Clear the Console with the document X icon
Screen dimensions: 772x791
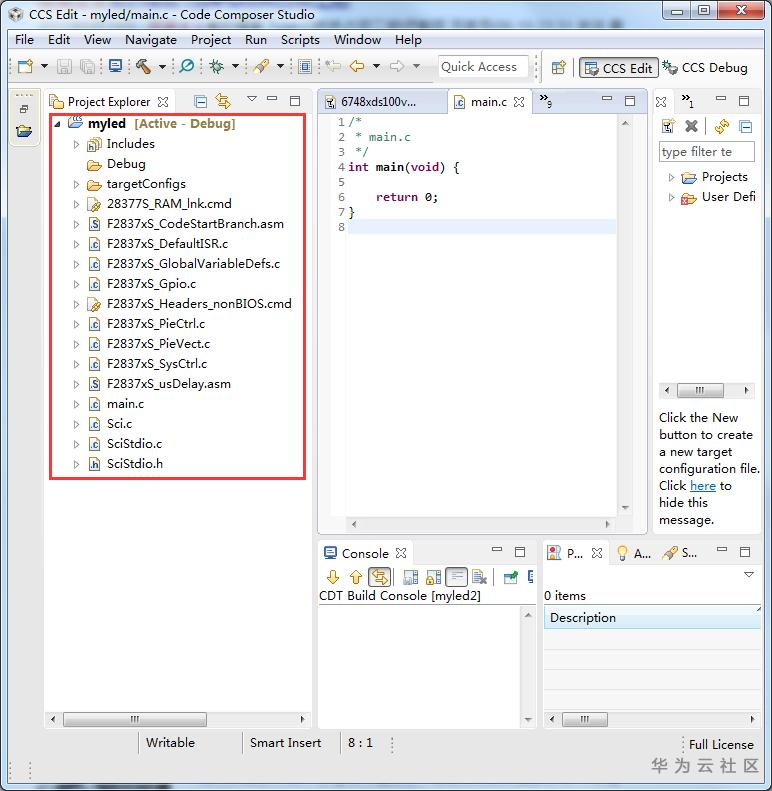pyautogui.click(x=479, y=577)
